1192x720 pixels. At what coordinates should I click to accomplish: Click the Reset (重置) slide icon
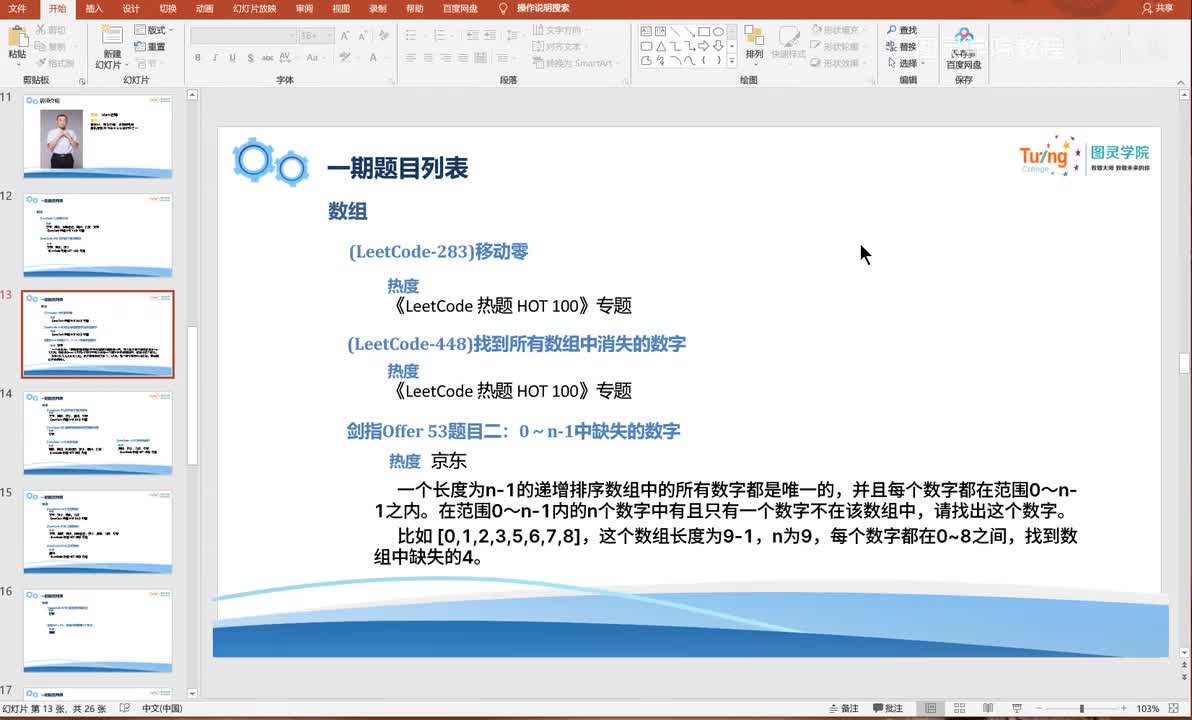click(140, 46)
